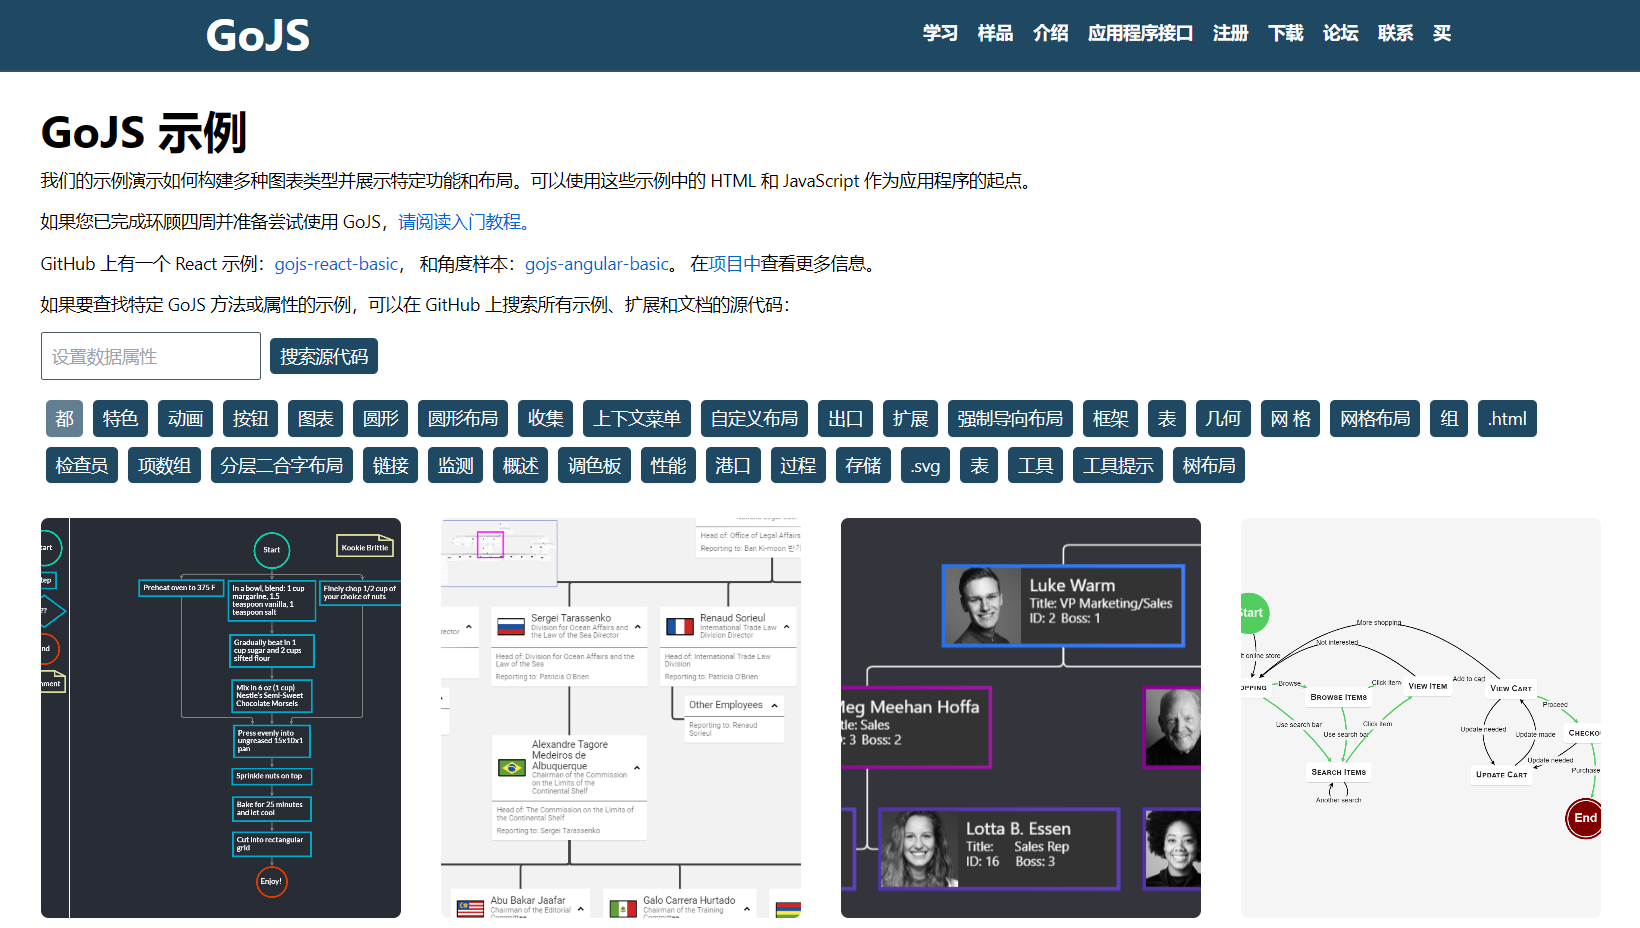Open the 学习 navigation item
Screen dimensions: 1640x928
pyautogui.click(x=939, y=33)
